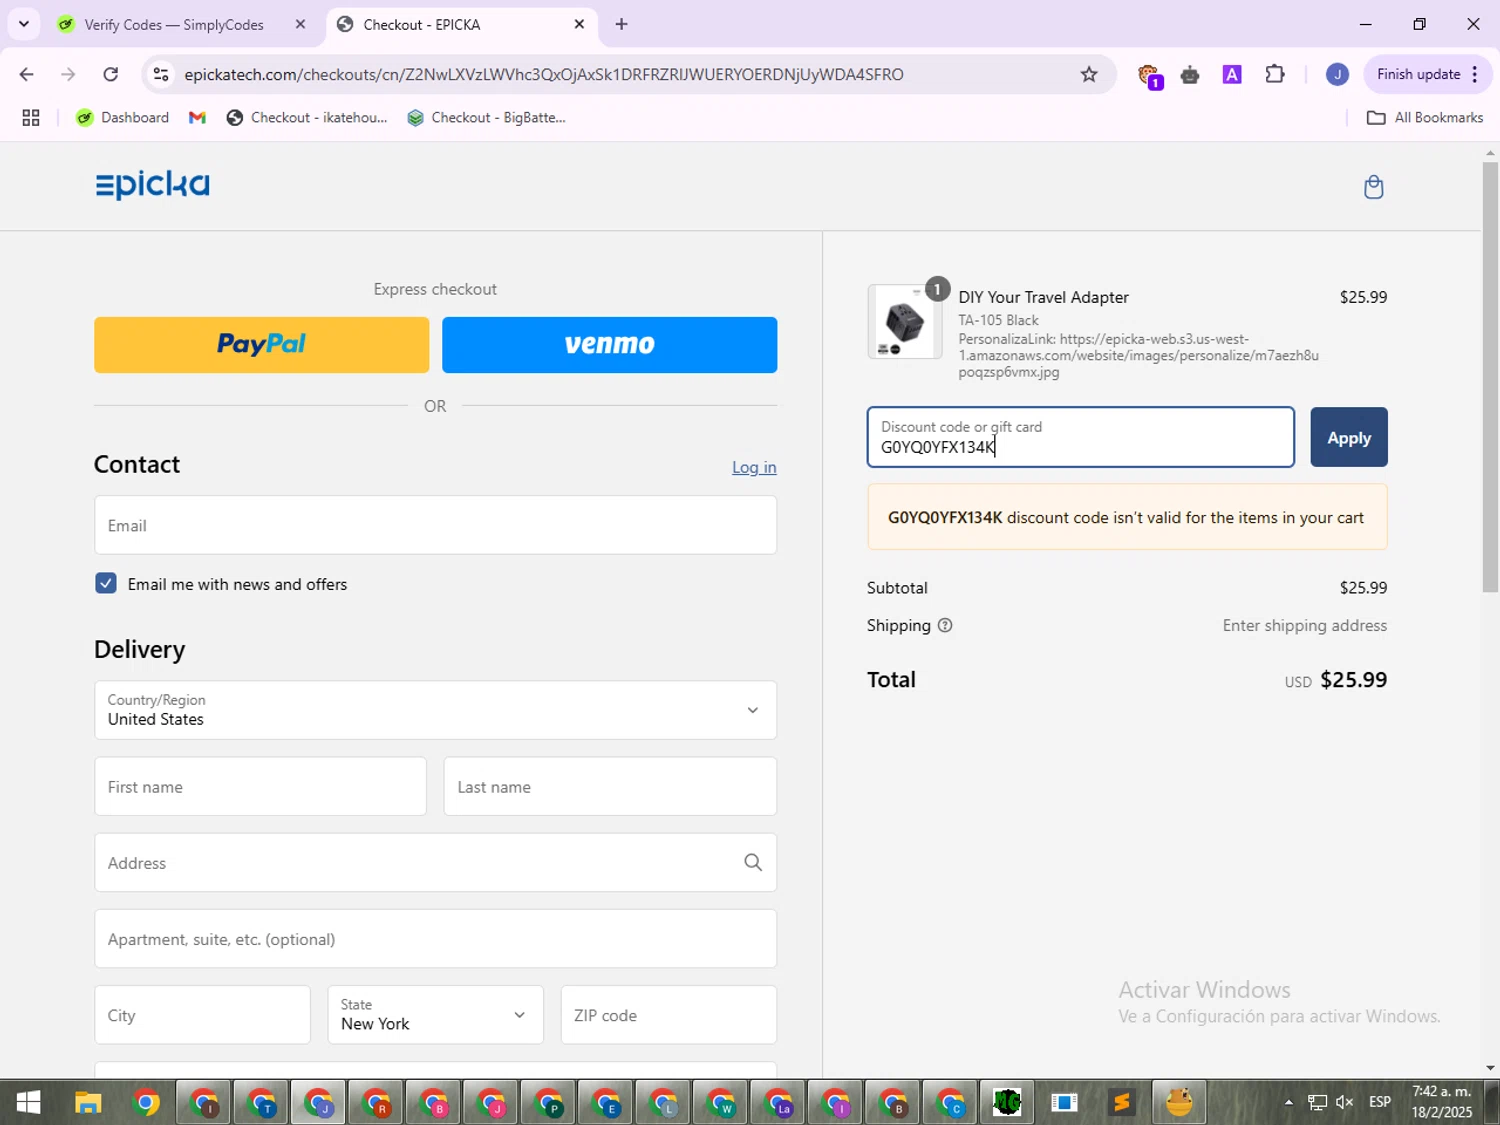Go back to the previous page
Image resolution: width=1500 pixels, height=1125 pixels.
point(27,74)
